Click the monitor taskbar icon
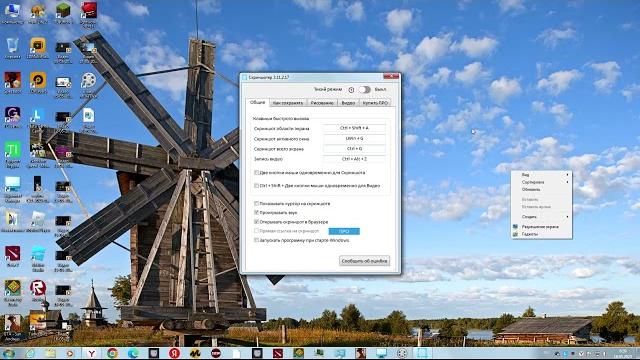 tap(381, 353)
